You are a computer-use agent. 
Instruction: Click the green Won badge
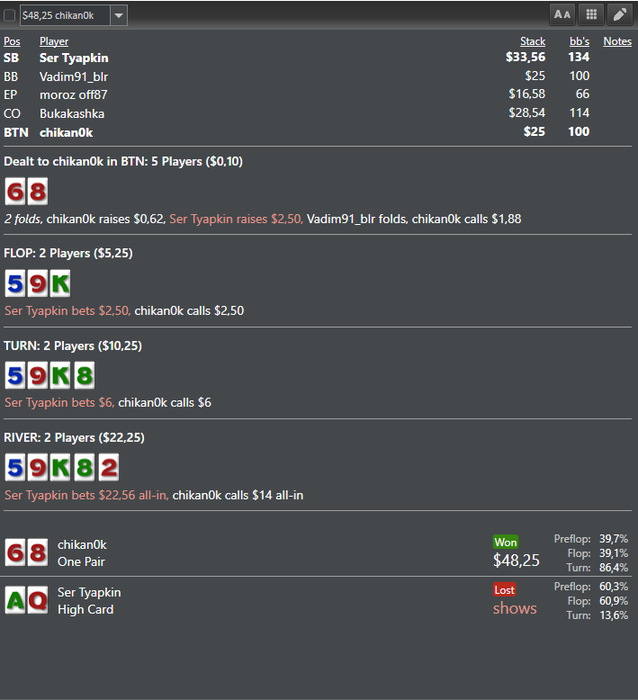[x=505, y=542]
